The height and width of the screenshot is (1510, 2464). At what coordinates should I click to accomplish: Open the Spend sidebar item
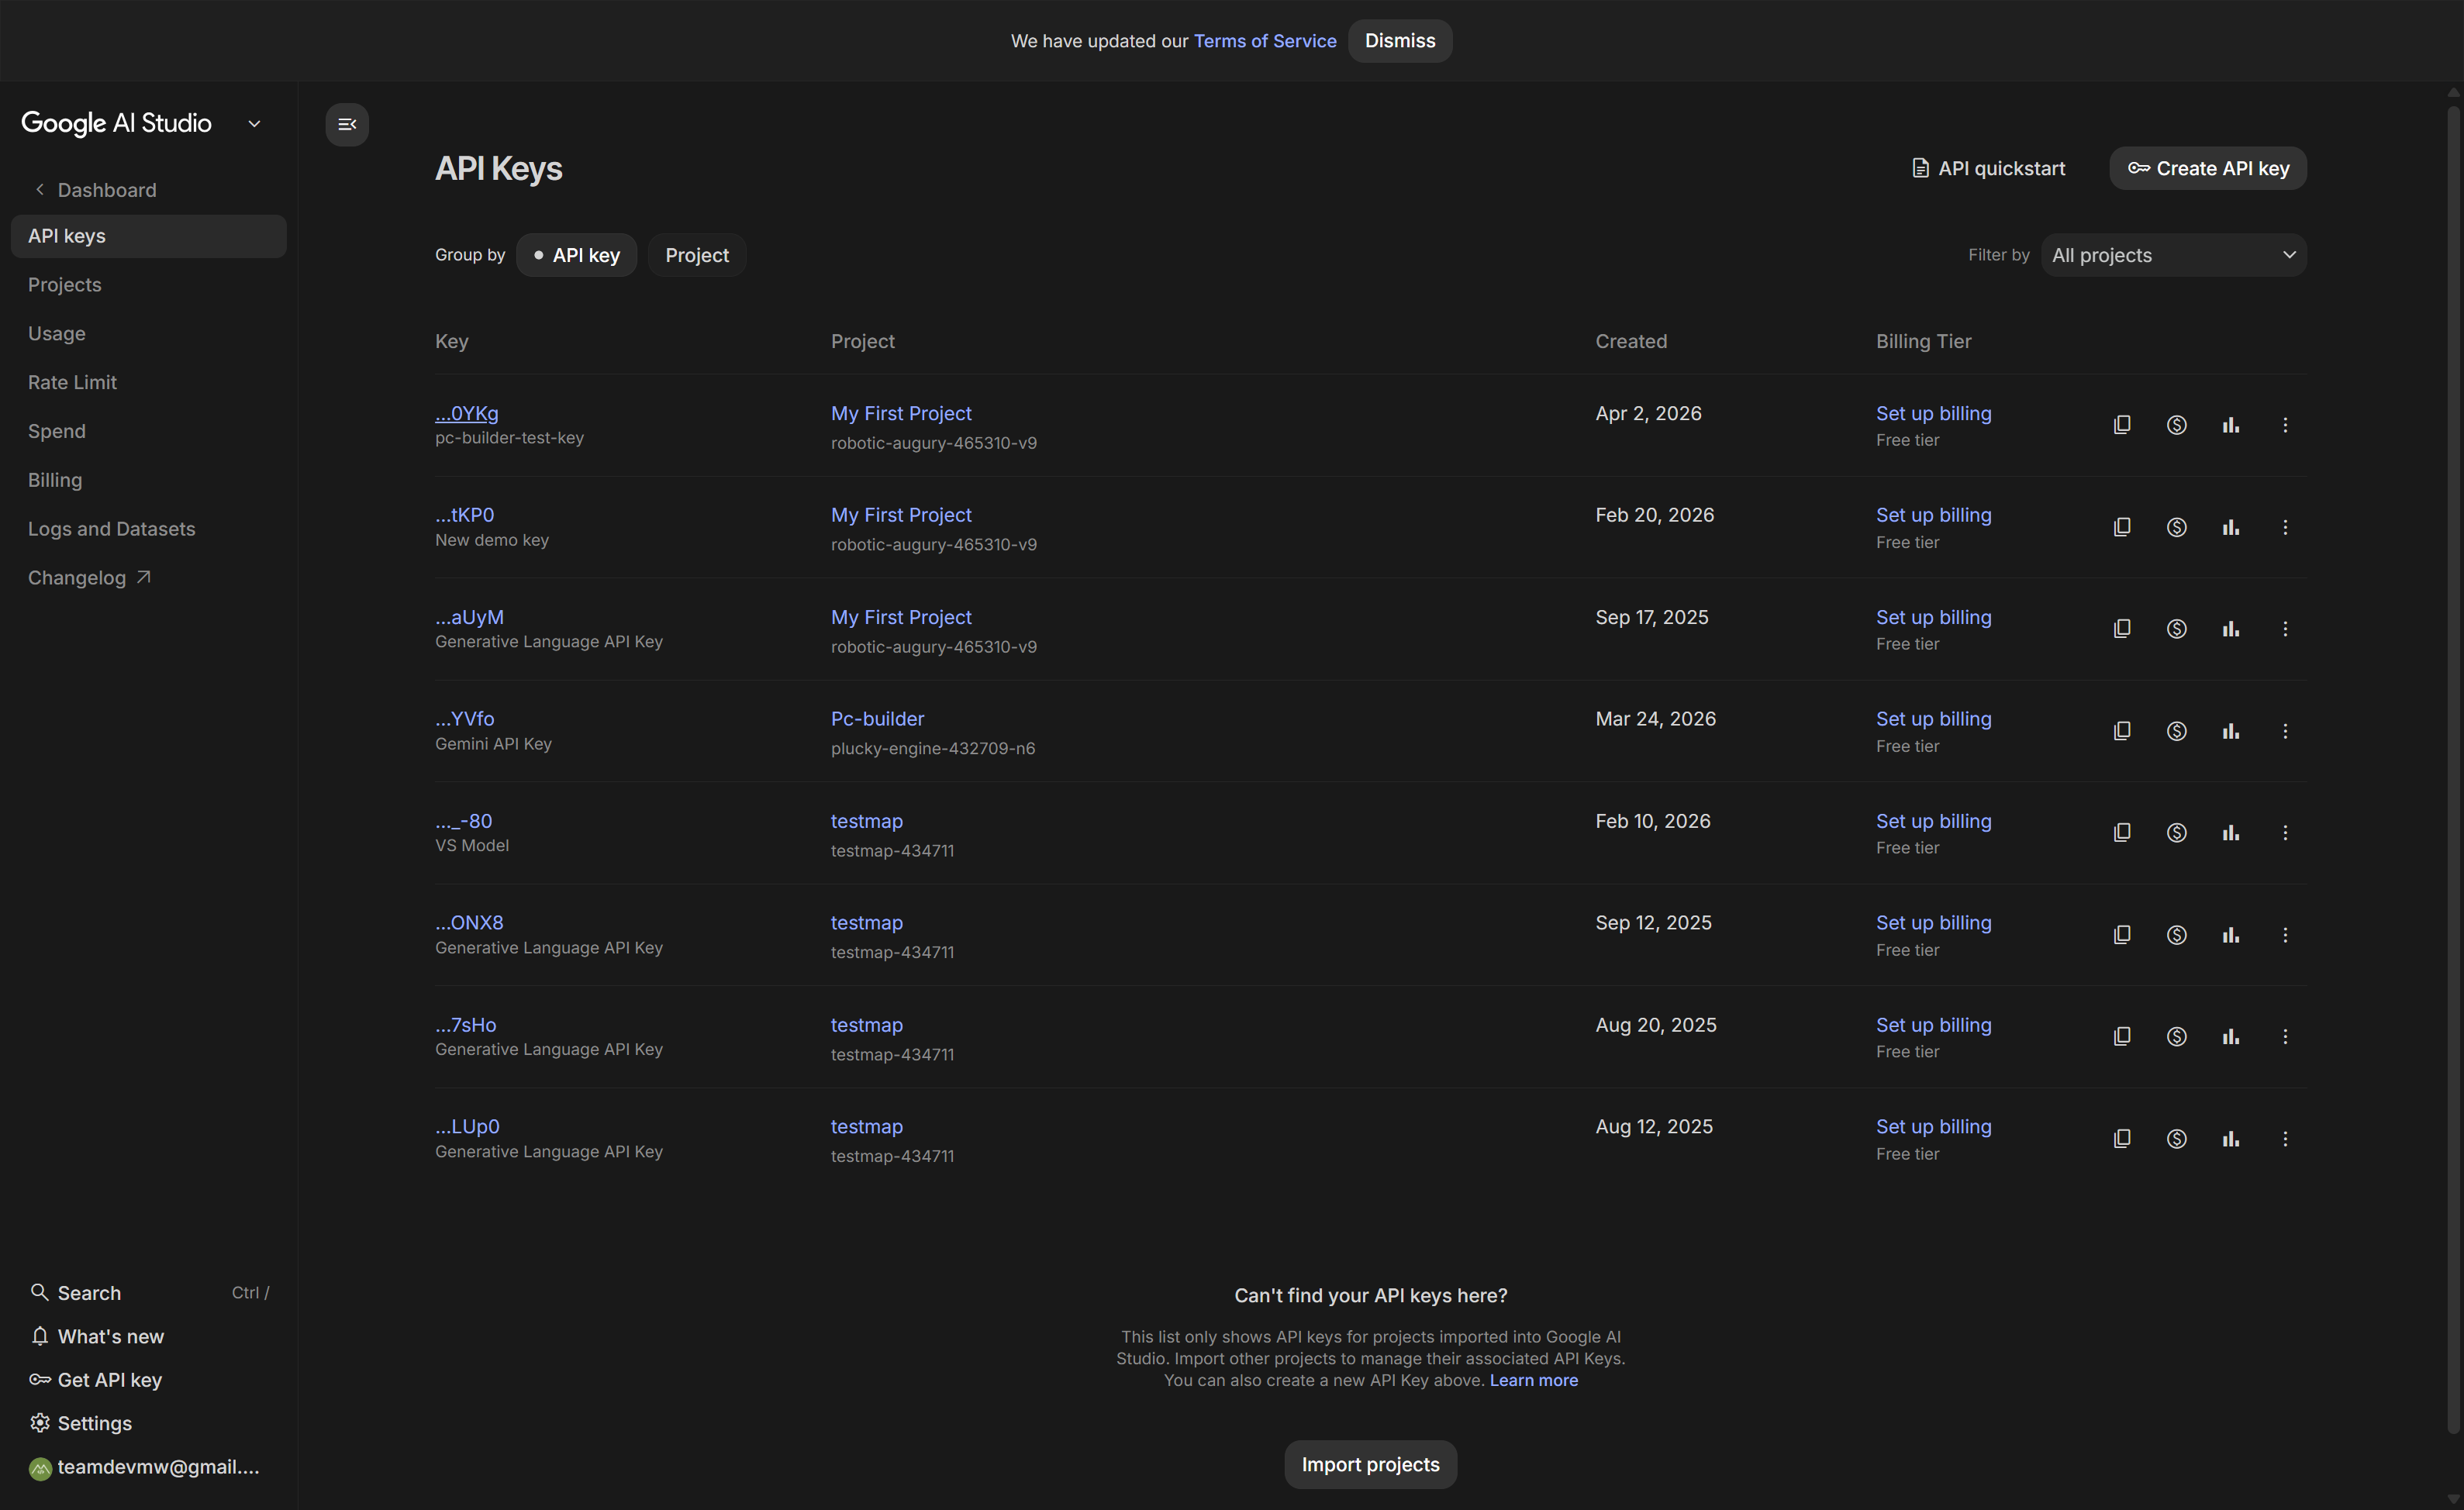coord(148,432)
